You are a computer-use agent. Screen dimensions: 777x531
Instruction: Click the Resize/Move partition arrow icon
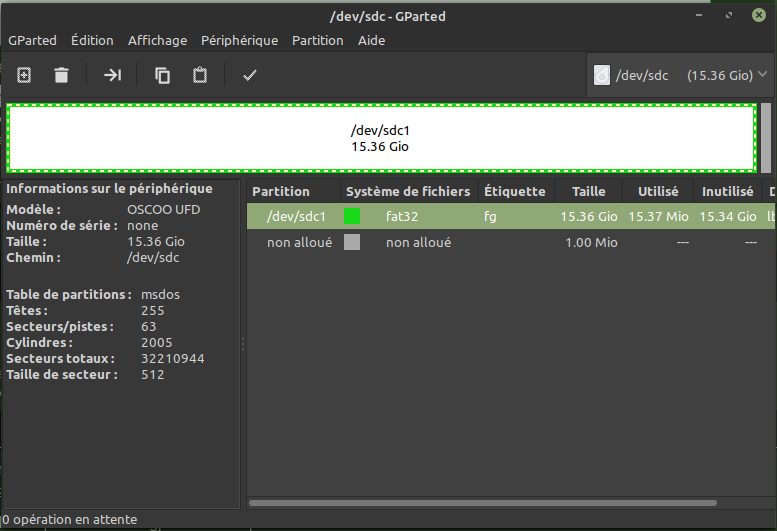[112, 75]
